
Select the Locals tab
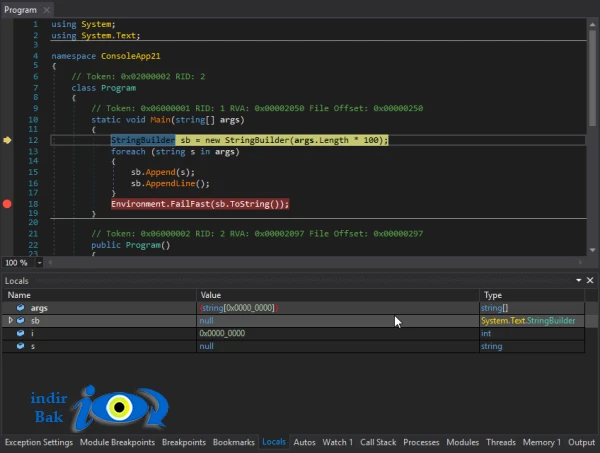274,442
